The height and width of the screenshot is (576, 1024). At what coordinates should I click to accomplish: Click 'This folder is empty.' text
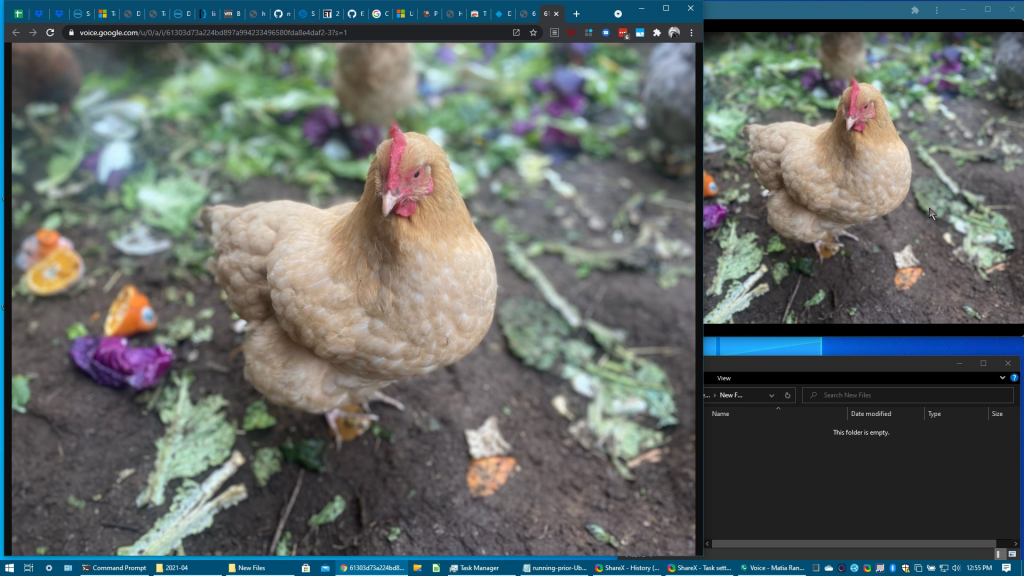pyautogui.click(x=861, y=432)
